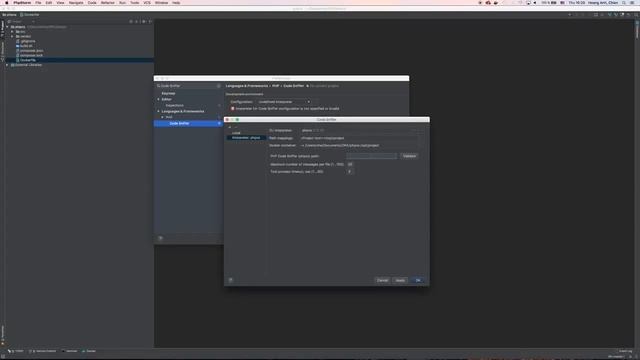Click the Code Sniffer breadcrumb in Preferences

click(293, 86)
